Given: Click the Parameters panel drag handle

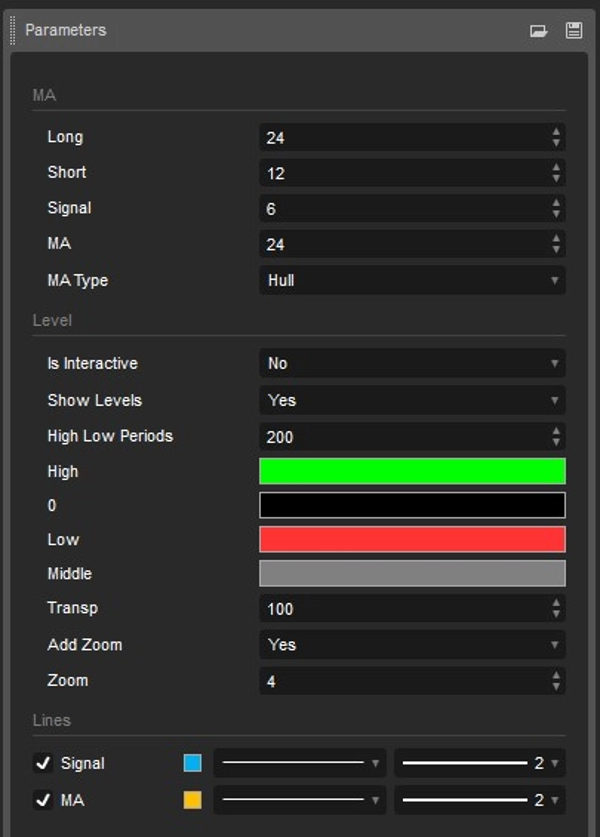Looking at the screenshot, I should [x=11, y=31].
